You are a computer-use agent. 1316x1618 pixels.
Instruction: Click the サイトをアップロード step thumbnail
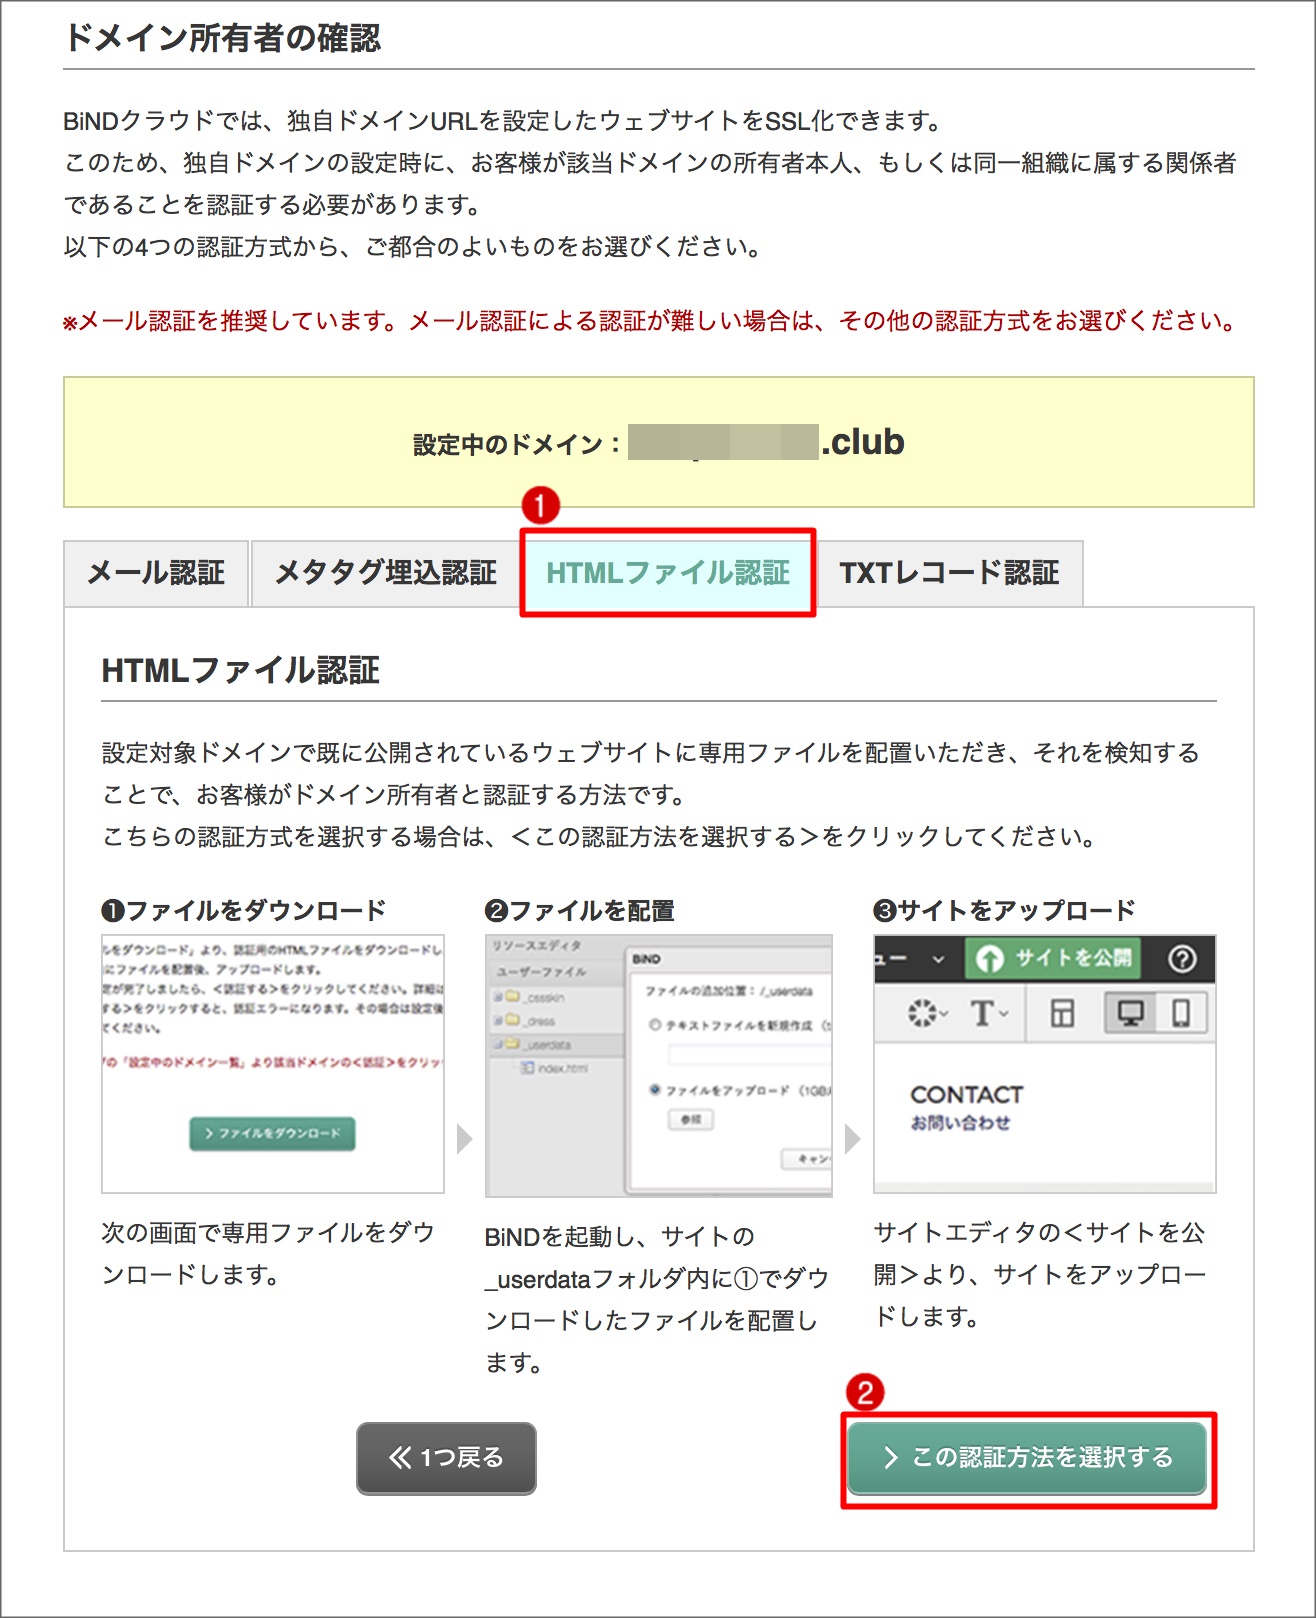1045,1064
